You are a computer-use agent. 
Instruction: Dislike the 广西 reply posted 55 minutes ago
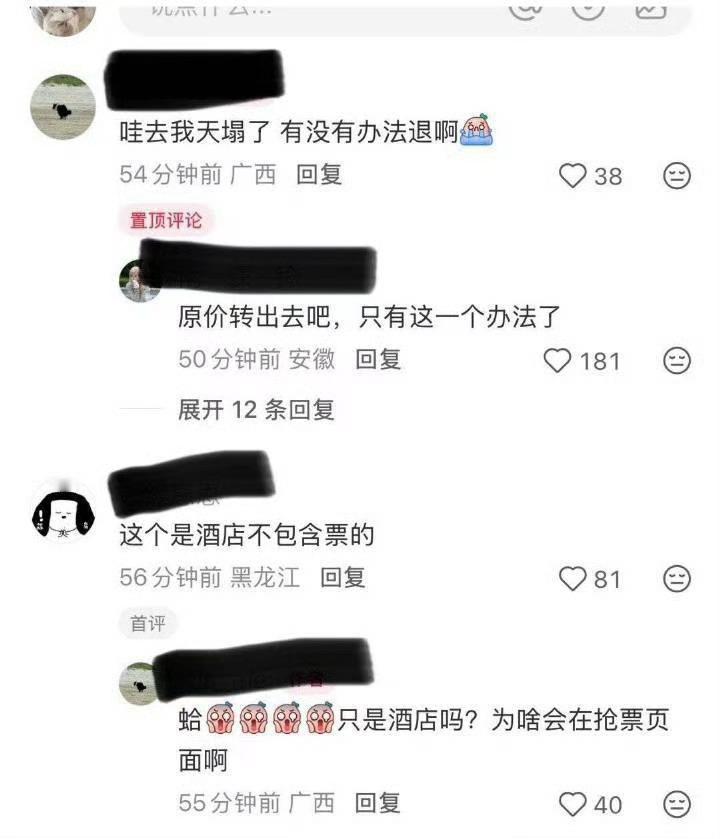click(x=677, y=804)
